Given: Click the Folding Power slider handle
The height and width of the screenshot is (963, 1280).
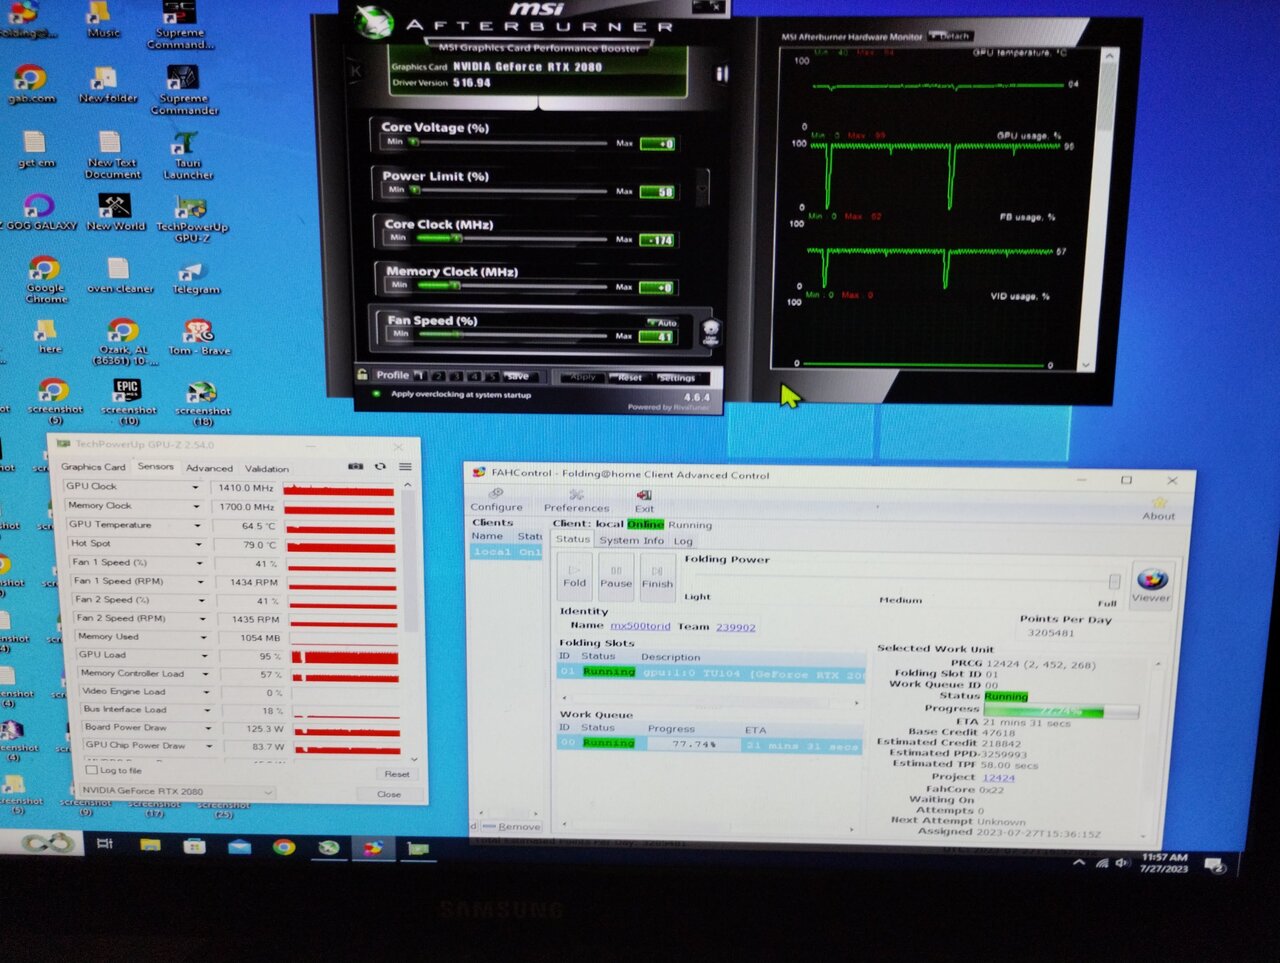Looking at the screenshot, I should point(1114,581).
